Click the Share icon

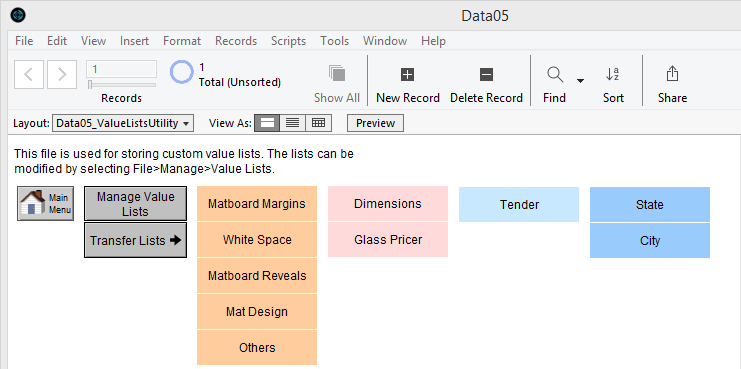(672, 74)
